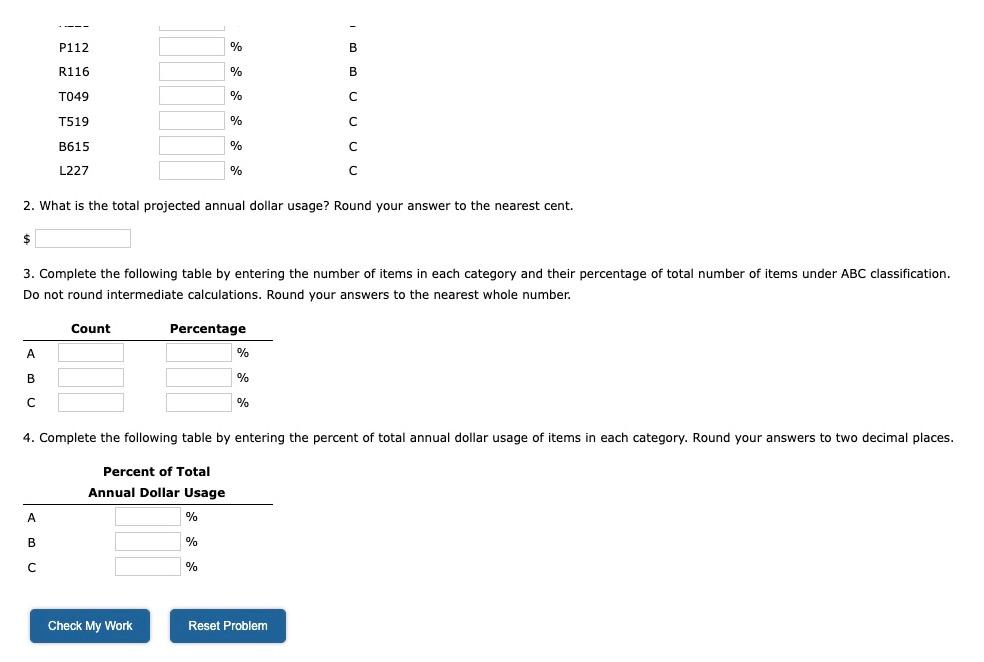Click category A's Percent of Total Annual Dollar Usage field

147,516
